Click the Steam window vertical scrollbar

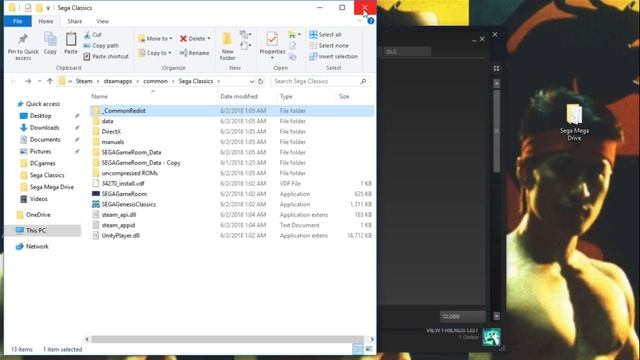click(496, 131)
